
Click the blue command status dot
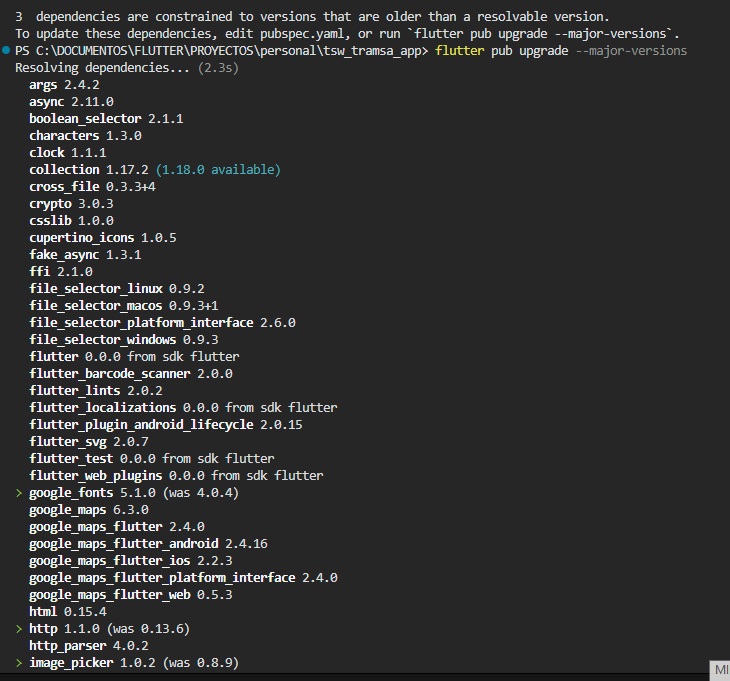(7, 50)
